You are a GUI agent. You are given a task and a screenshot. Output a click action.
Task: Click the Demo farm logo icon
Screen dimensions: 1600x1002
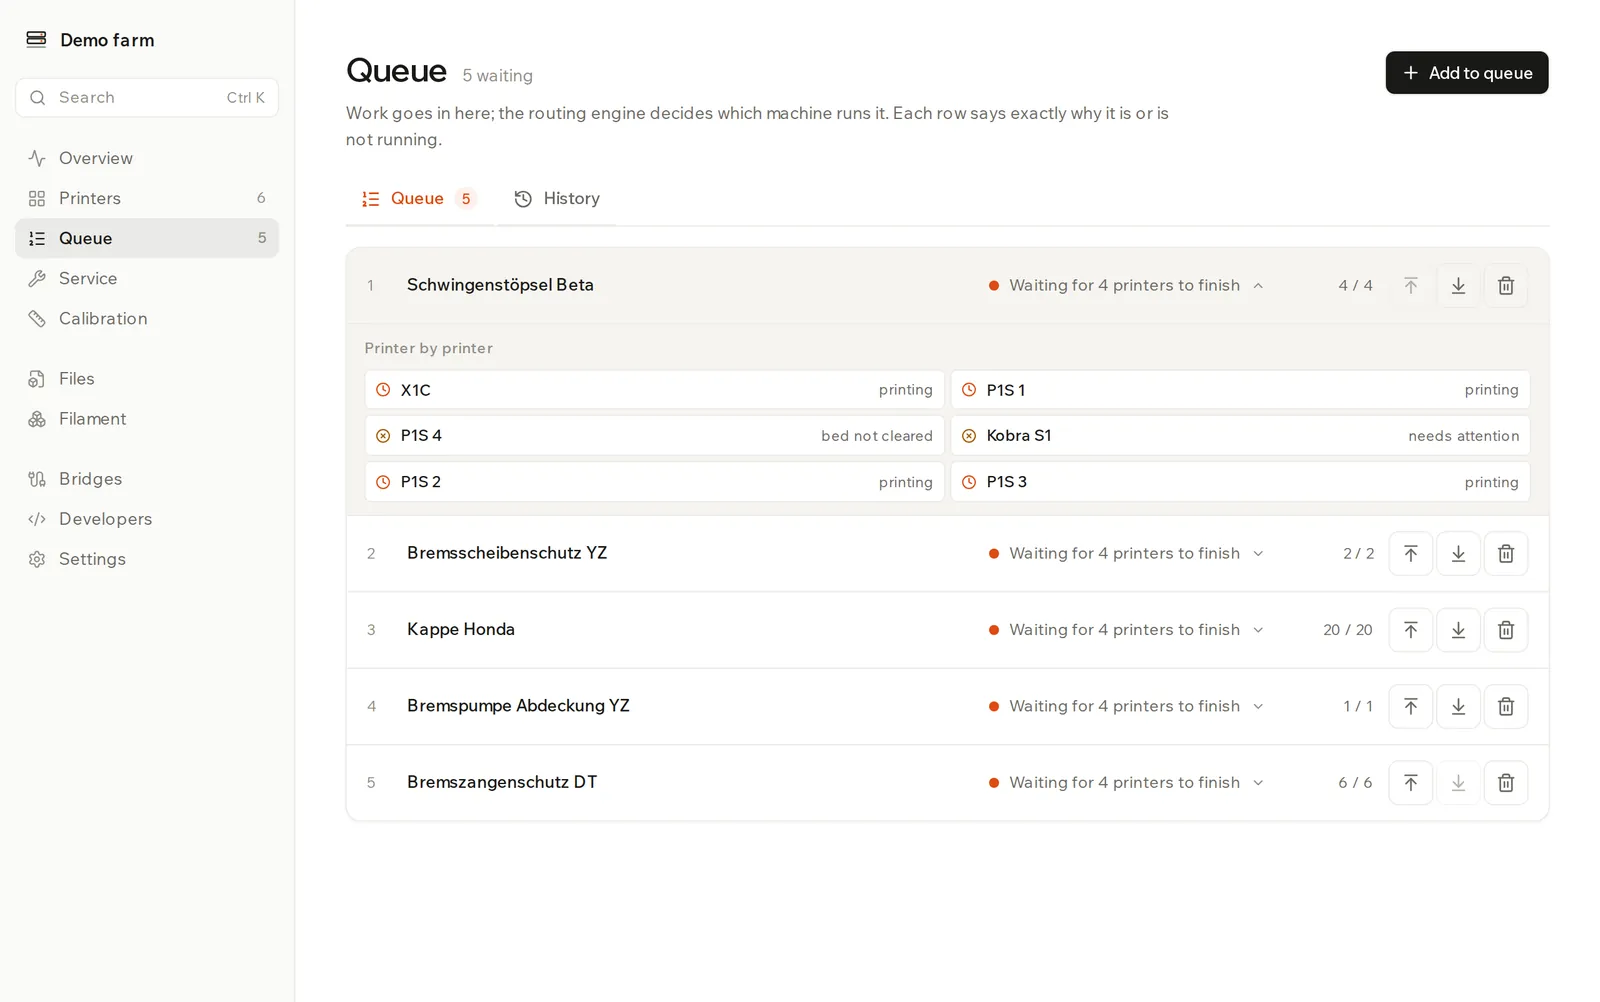36,39
